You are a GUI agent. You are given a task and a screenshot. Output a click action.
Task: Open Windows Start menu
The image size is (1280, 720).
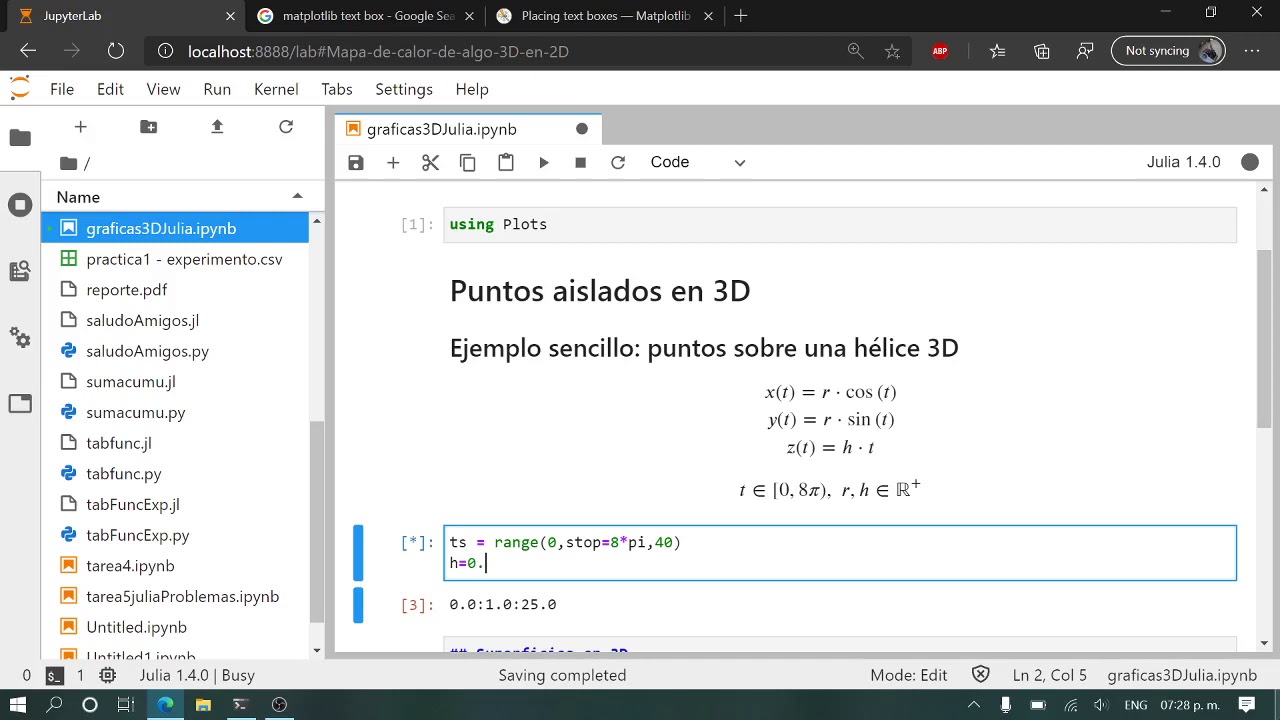tap(18, 705)
